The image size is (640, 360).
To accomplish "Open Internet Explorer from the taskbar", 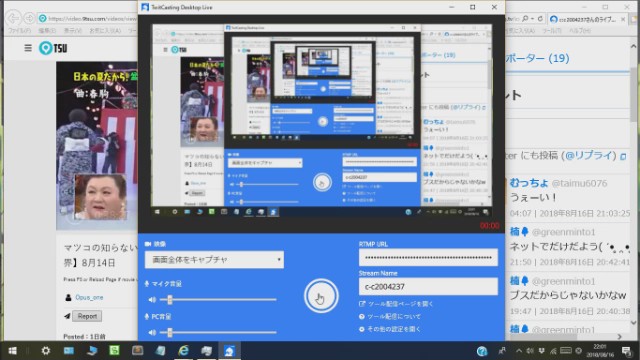I will 184,351.
